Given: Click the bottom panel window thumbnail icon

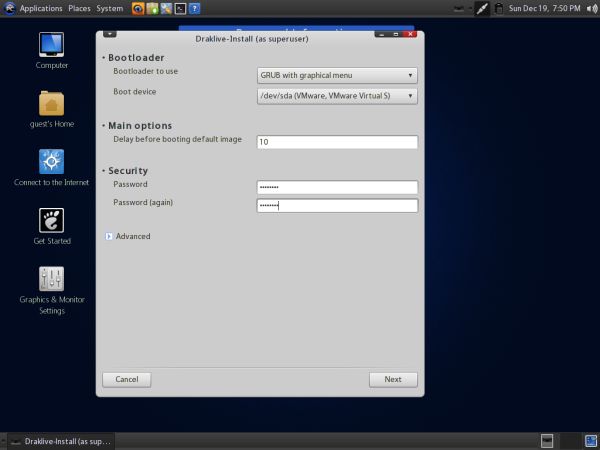Looking at the screenshot, I should pos(547,441).
